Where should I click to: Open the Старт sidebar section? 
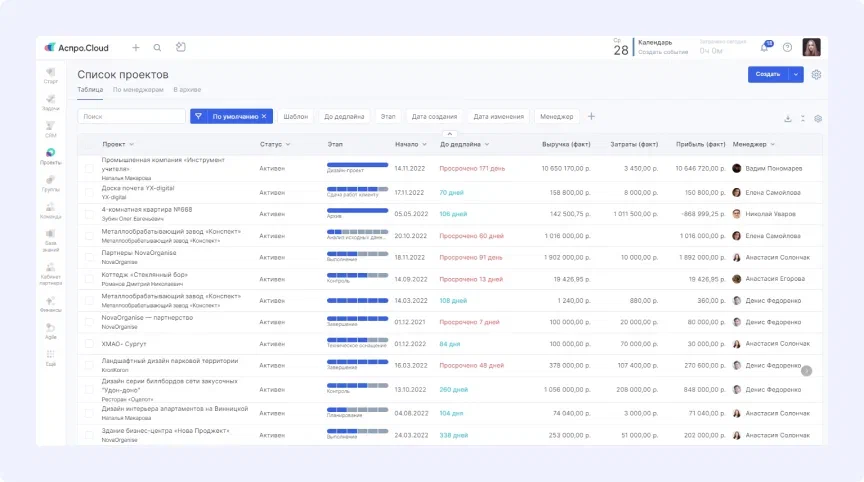51,75
